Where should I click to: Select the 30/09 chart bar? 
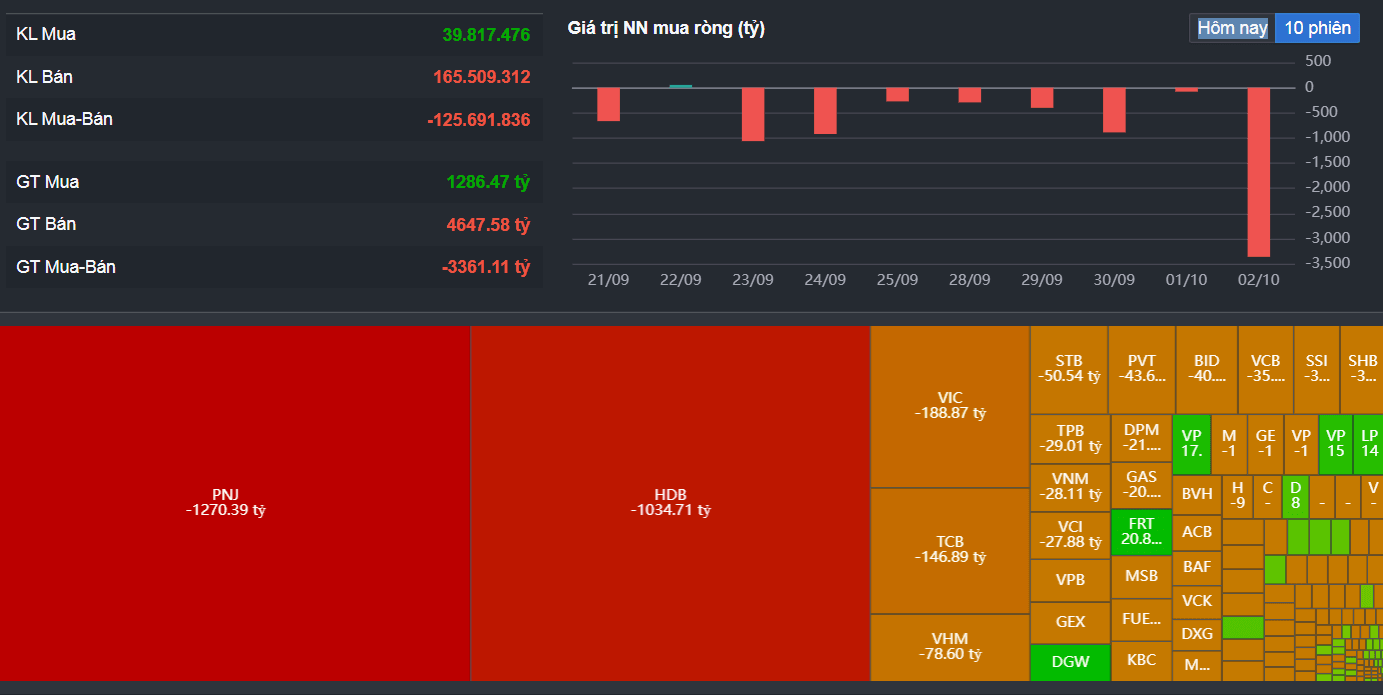[x=1114, y=110]
